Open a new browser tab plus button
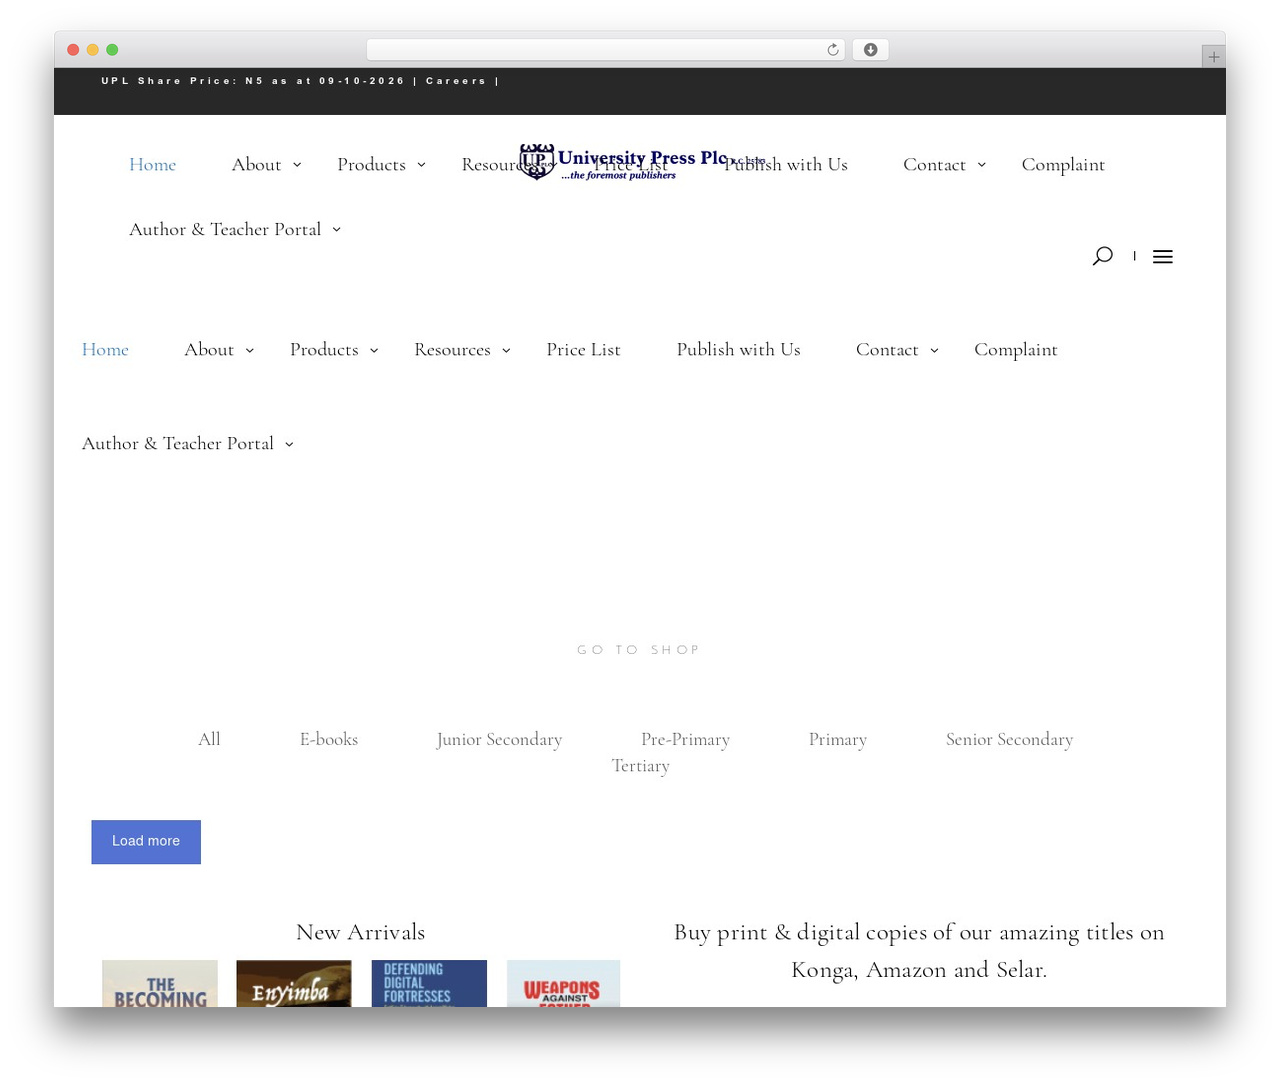The height and width of the screenshot is (1084, 1280). click(1213, 57)
